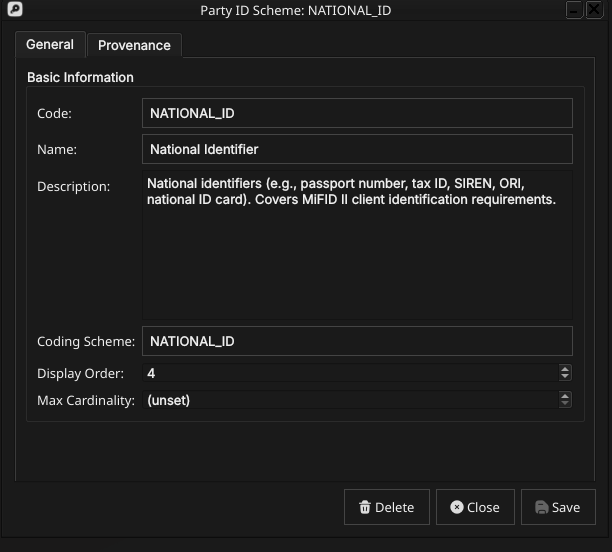Image resolution: width=612 pixels, height=552 pixels.
Task: Click the Max Cardinality label
Action: (86, 401)
